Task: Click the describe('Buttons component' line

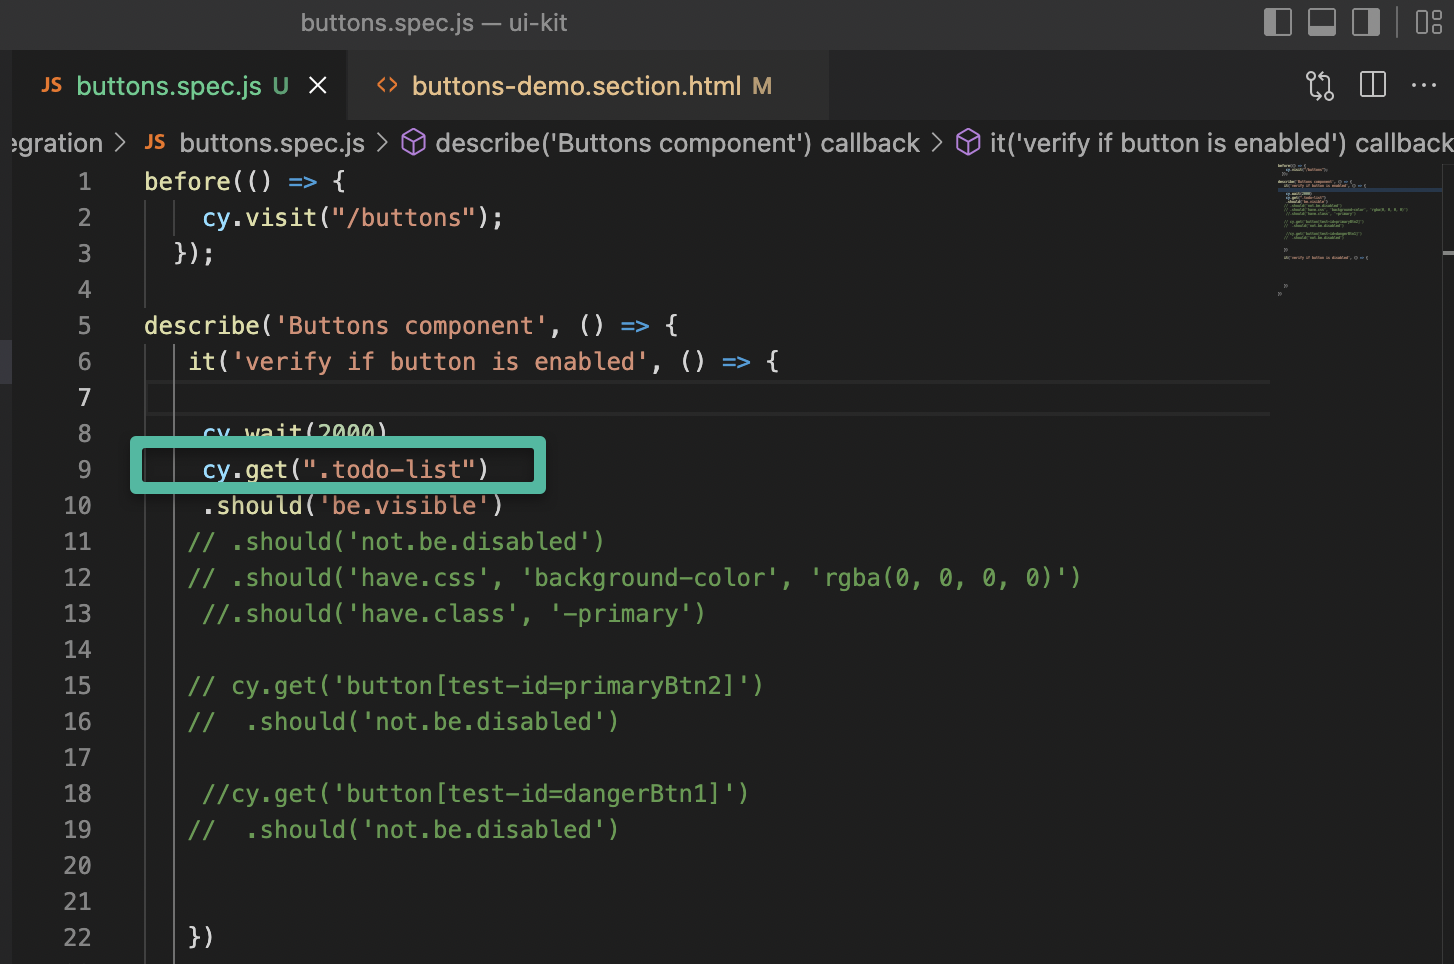Action: point(411,326)
